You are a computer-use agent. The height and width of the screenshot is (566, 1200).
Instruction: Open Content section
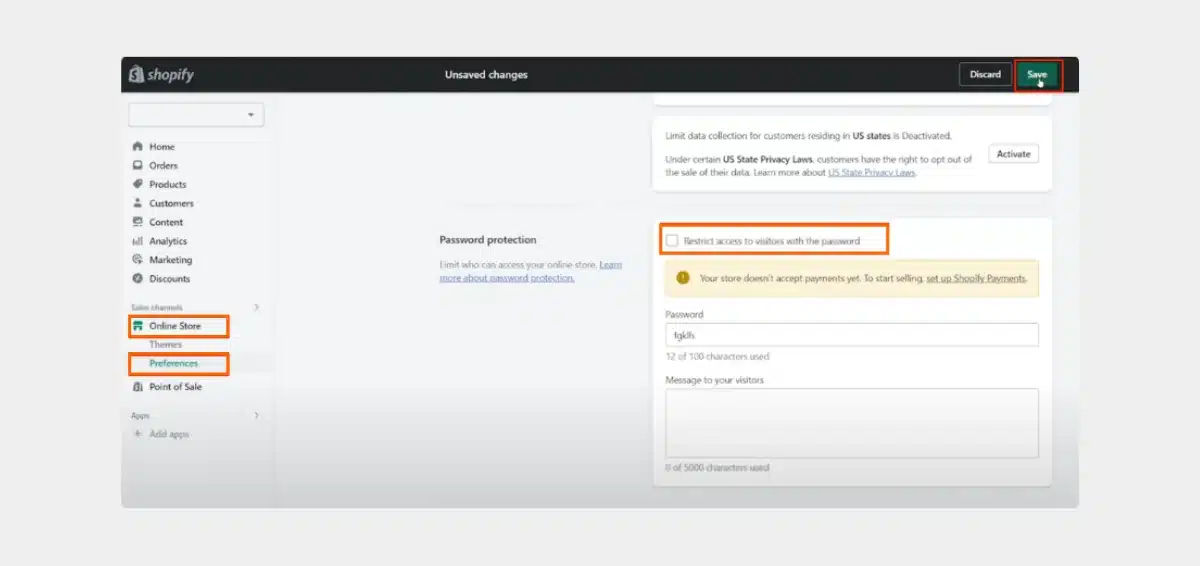pyautogui.click(x=166, y=222)
